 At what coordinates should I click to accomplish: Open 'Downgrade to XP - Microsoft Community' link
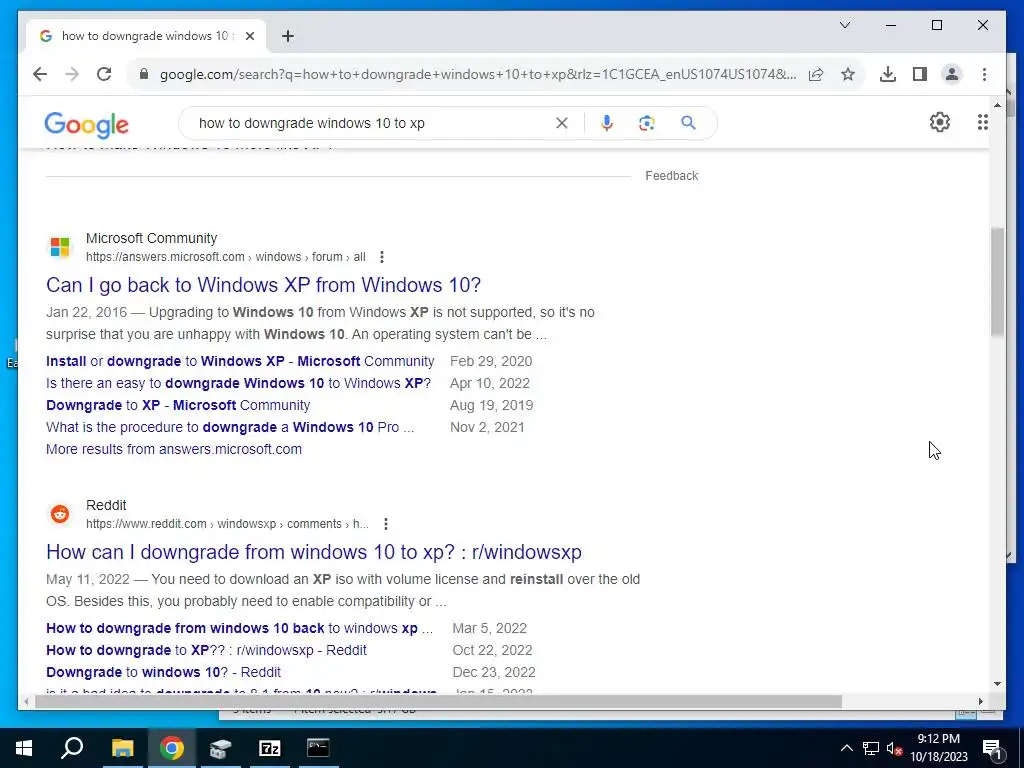[178, 405]
